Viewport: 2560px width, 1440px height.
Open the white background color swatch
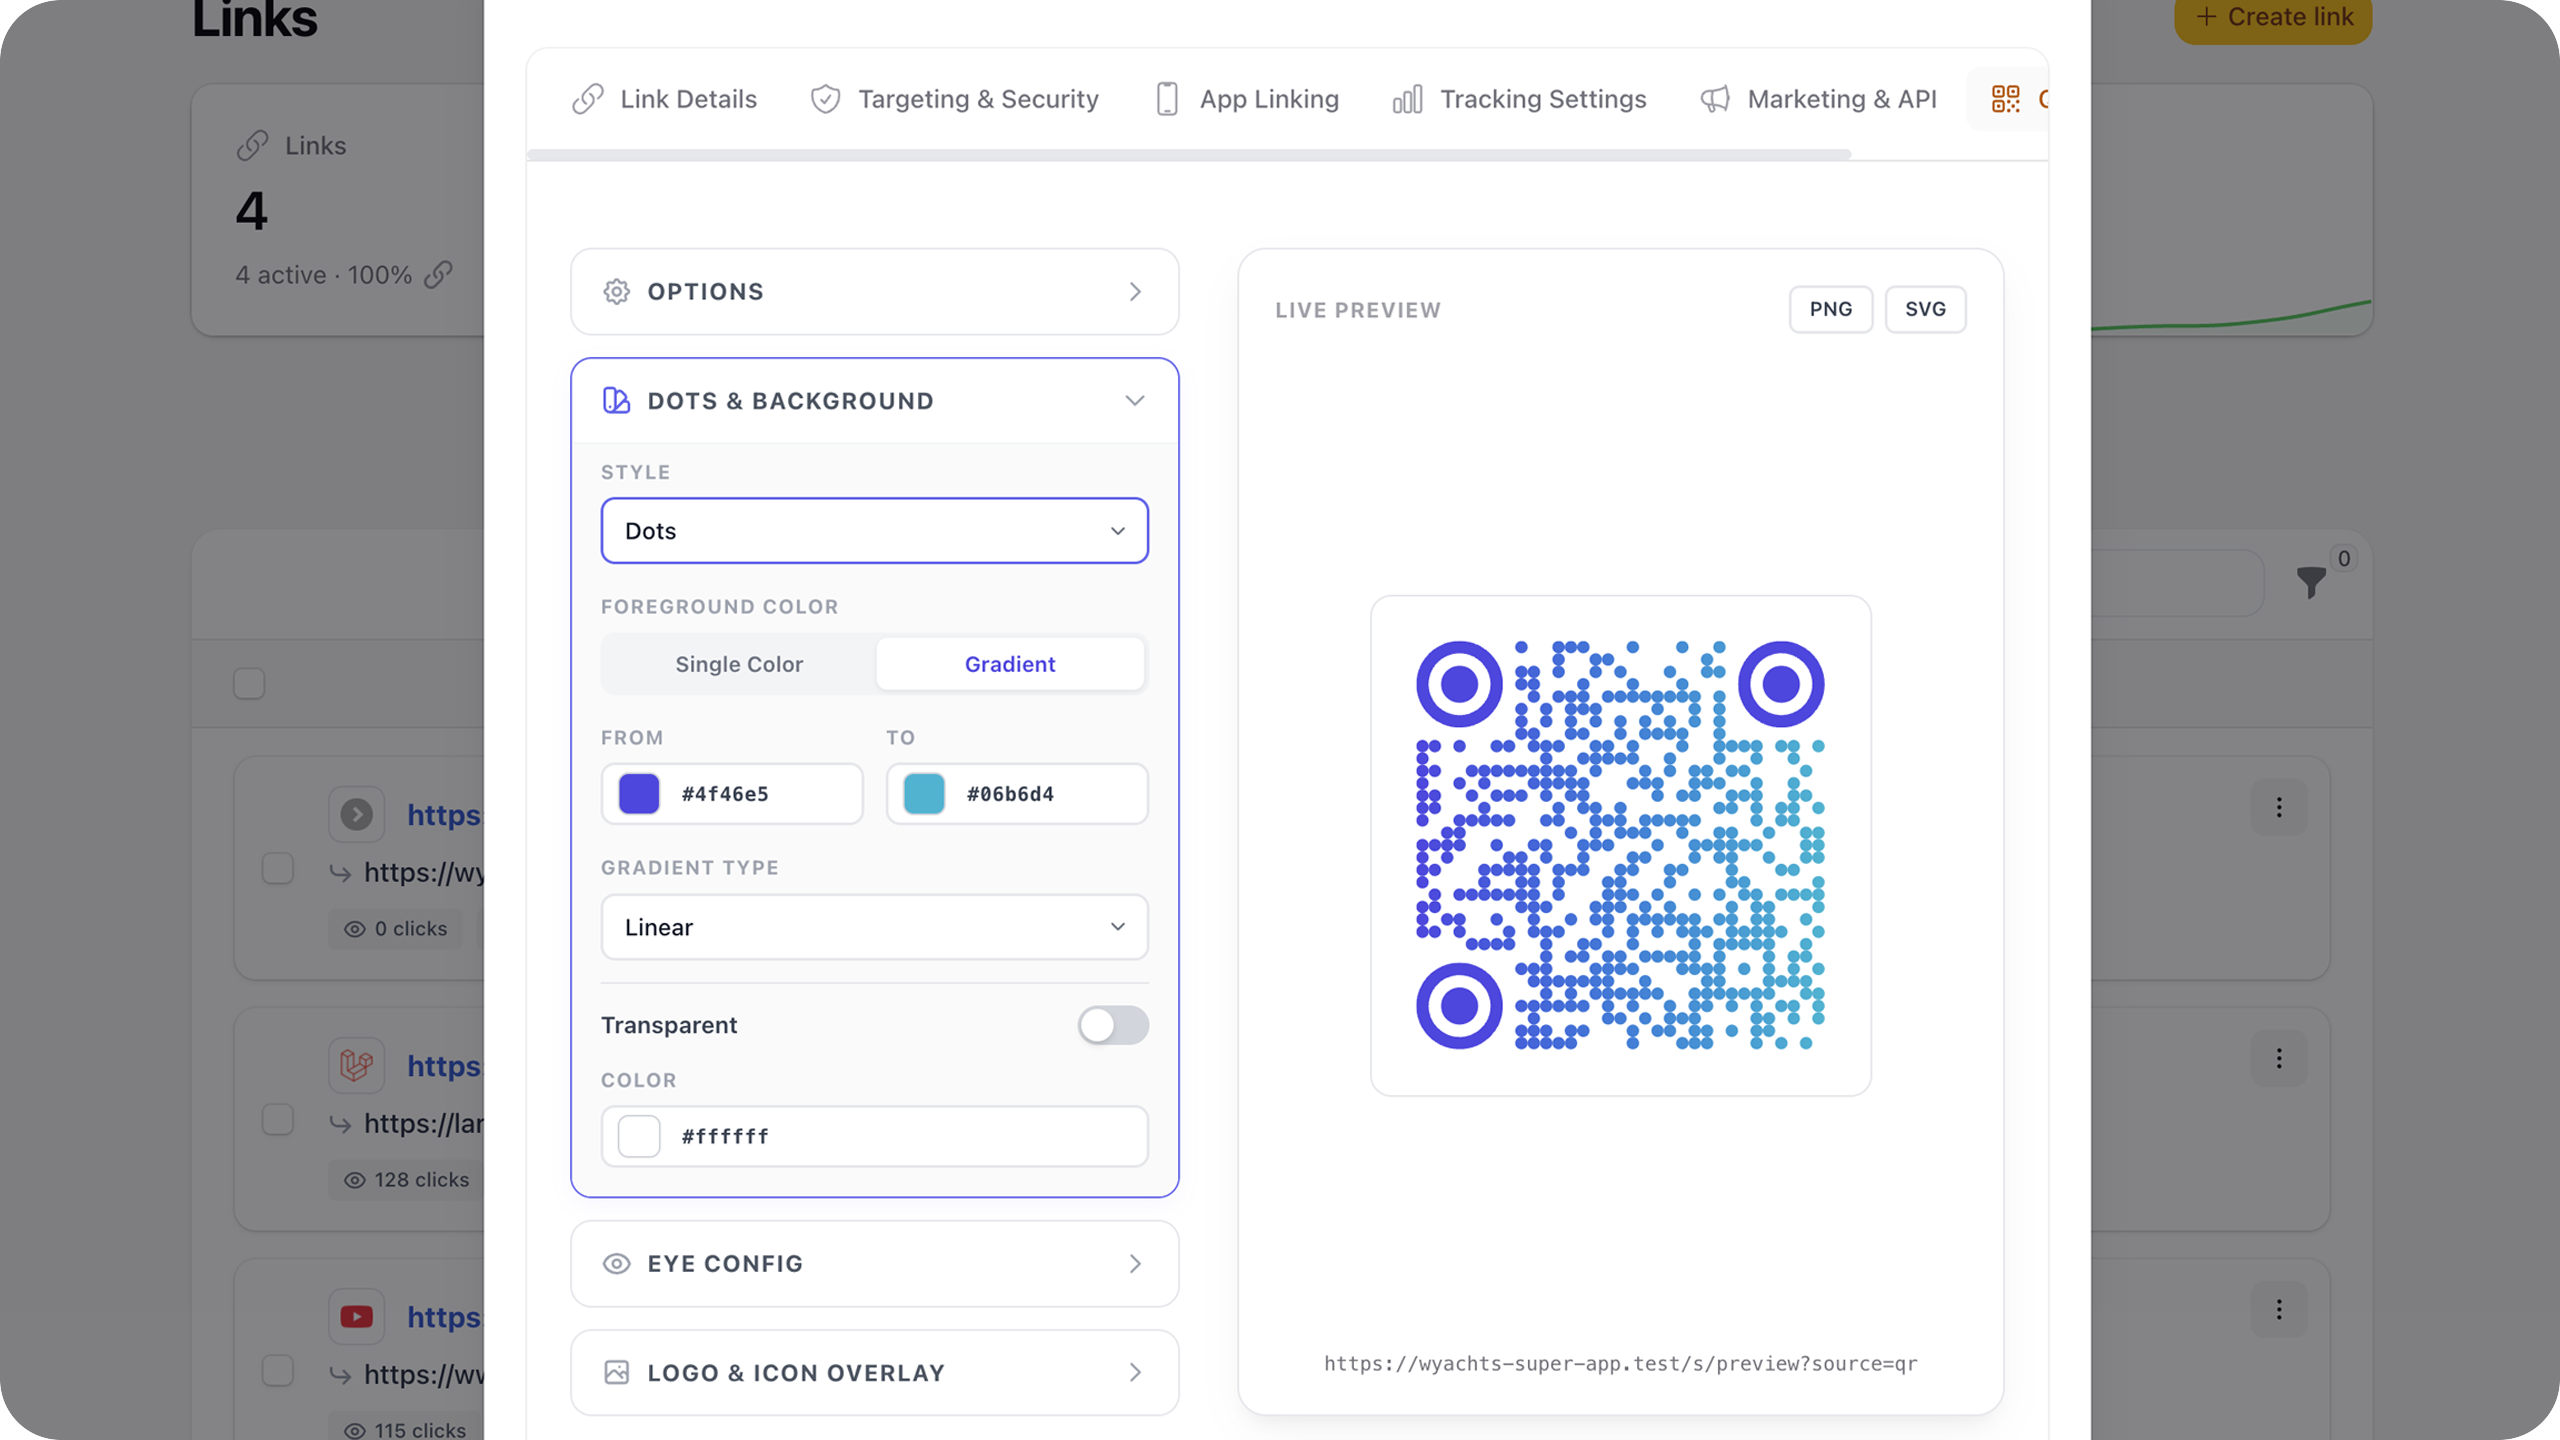click(639, 1136)
